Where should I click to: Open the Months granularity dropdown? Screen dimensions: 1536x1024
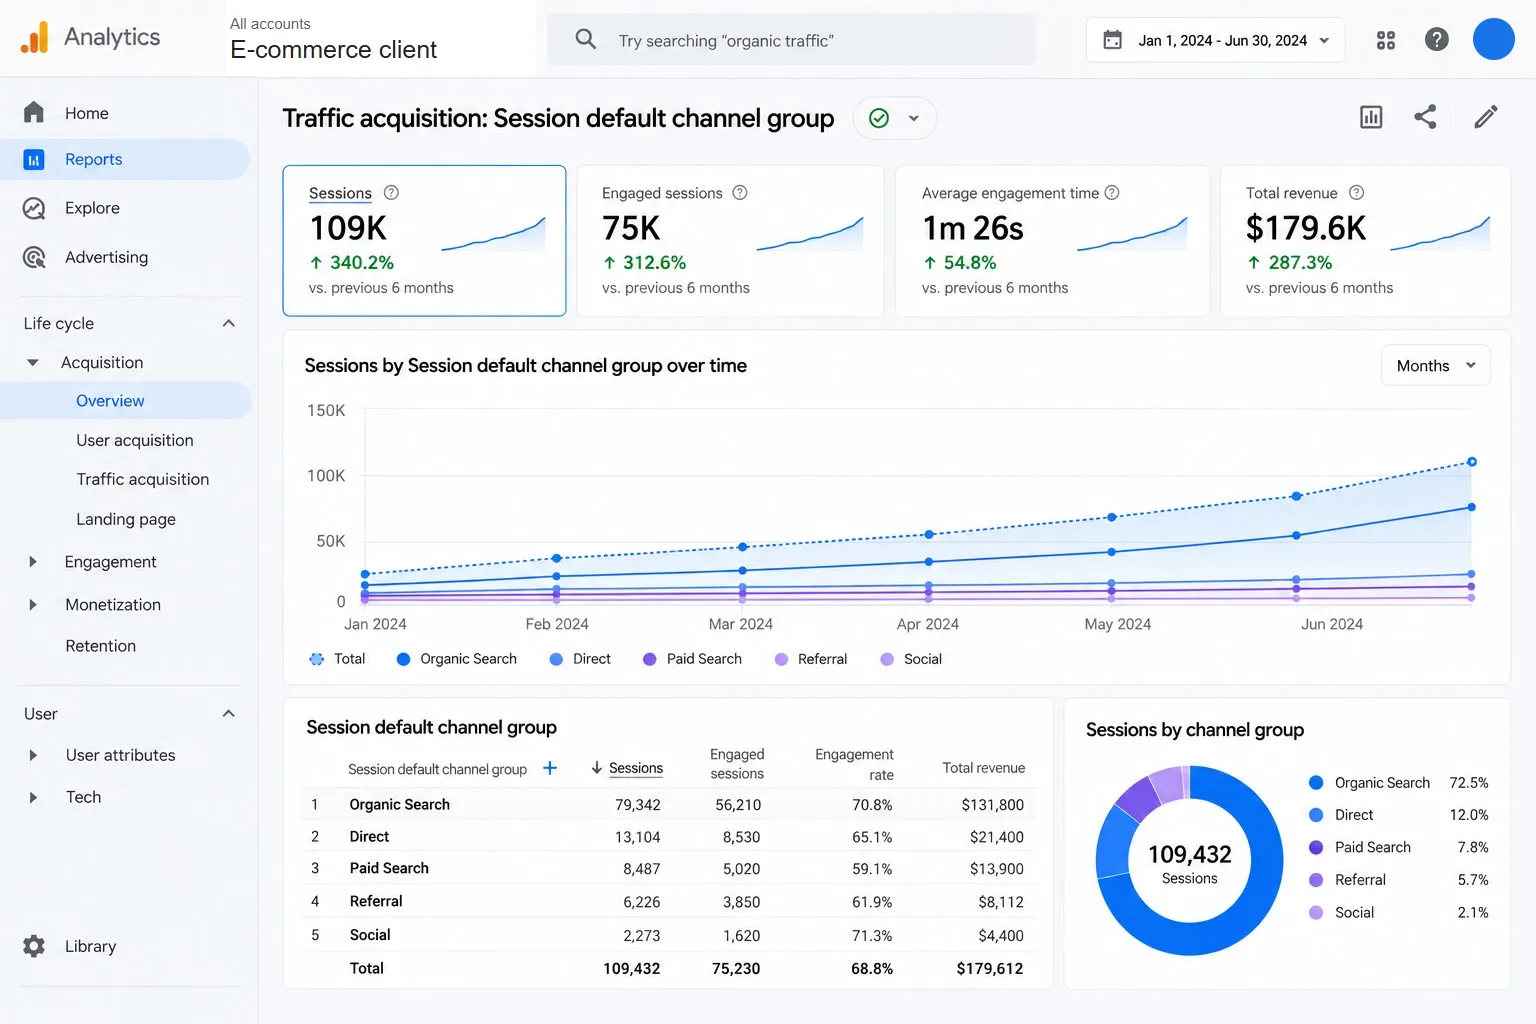(x=1435, y=365)
